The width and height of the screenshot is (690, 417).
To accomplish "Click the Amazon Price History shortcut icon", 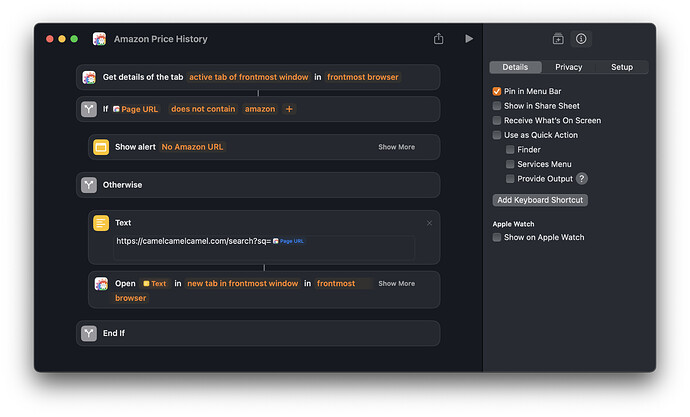I will click(100, 39).
